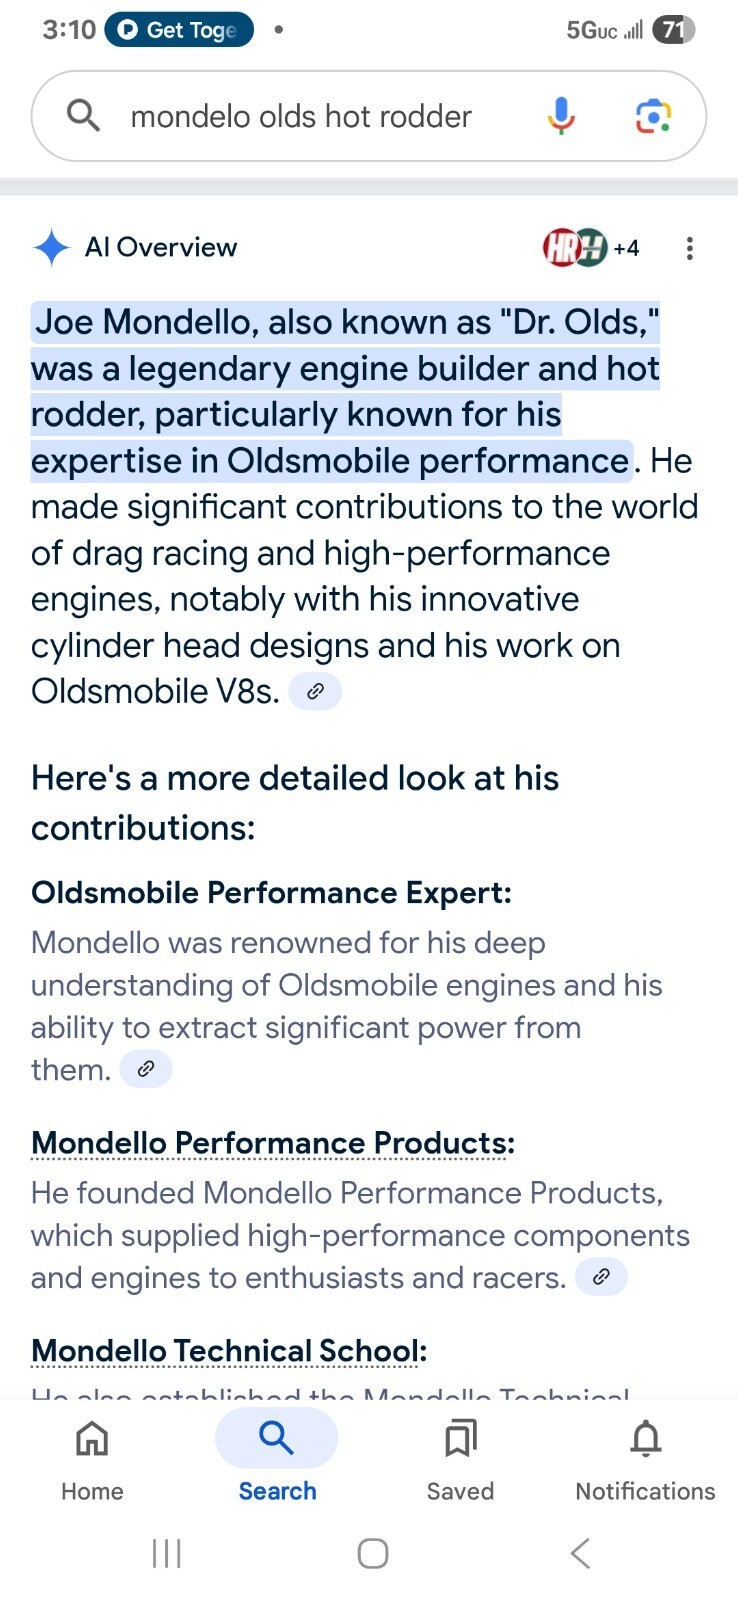Edit the 'mondelo olds hot rodder' query
Screen dimensions: 738x1600
click(x=301, y=117)
